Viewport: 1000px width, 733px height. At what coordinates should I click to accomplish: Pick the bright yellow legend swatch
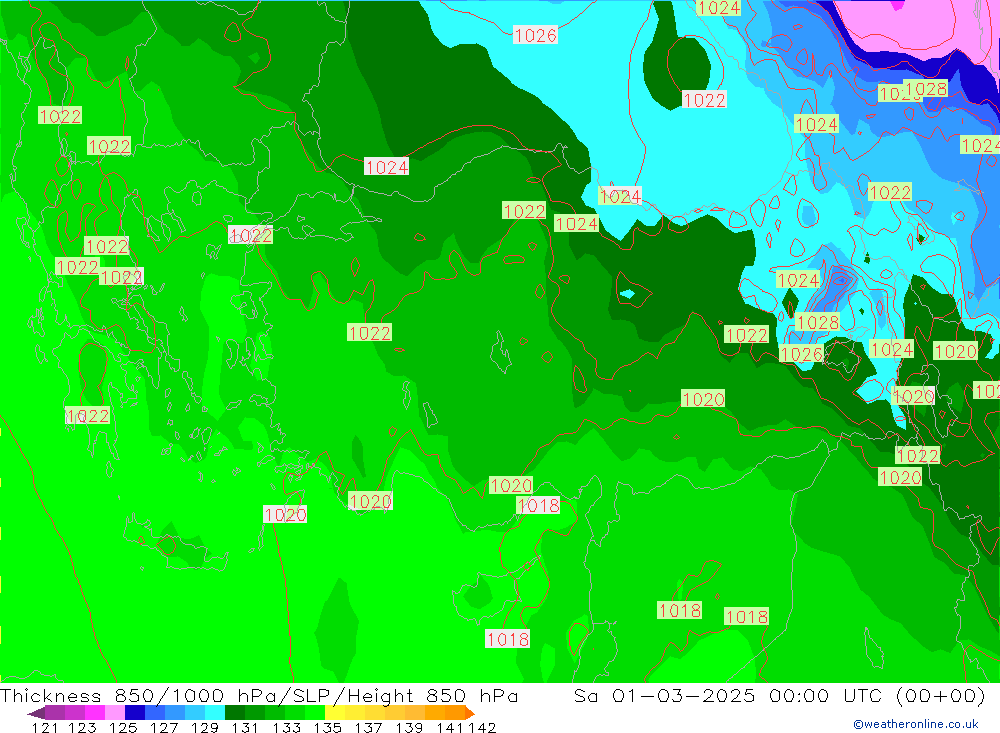(x=335, y=713)
